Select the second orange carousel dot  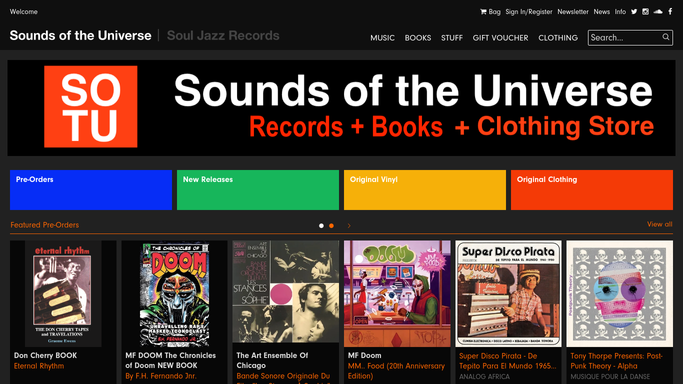(331, 226)
